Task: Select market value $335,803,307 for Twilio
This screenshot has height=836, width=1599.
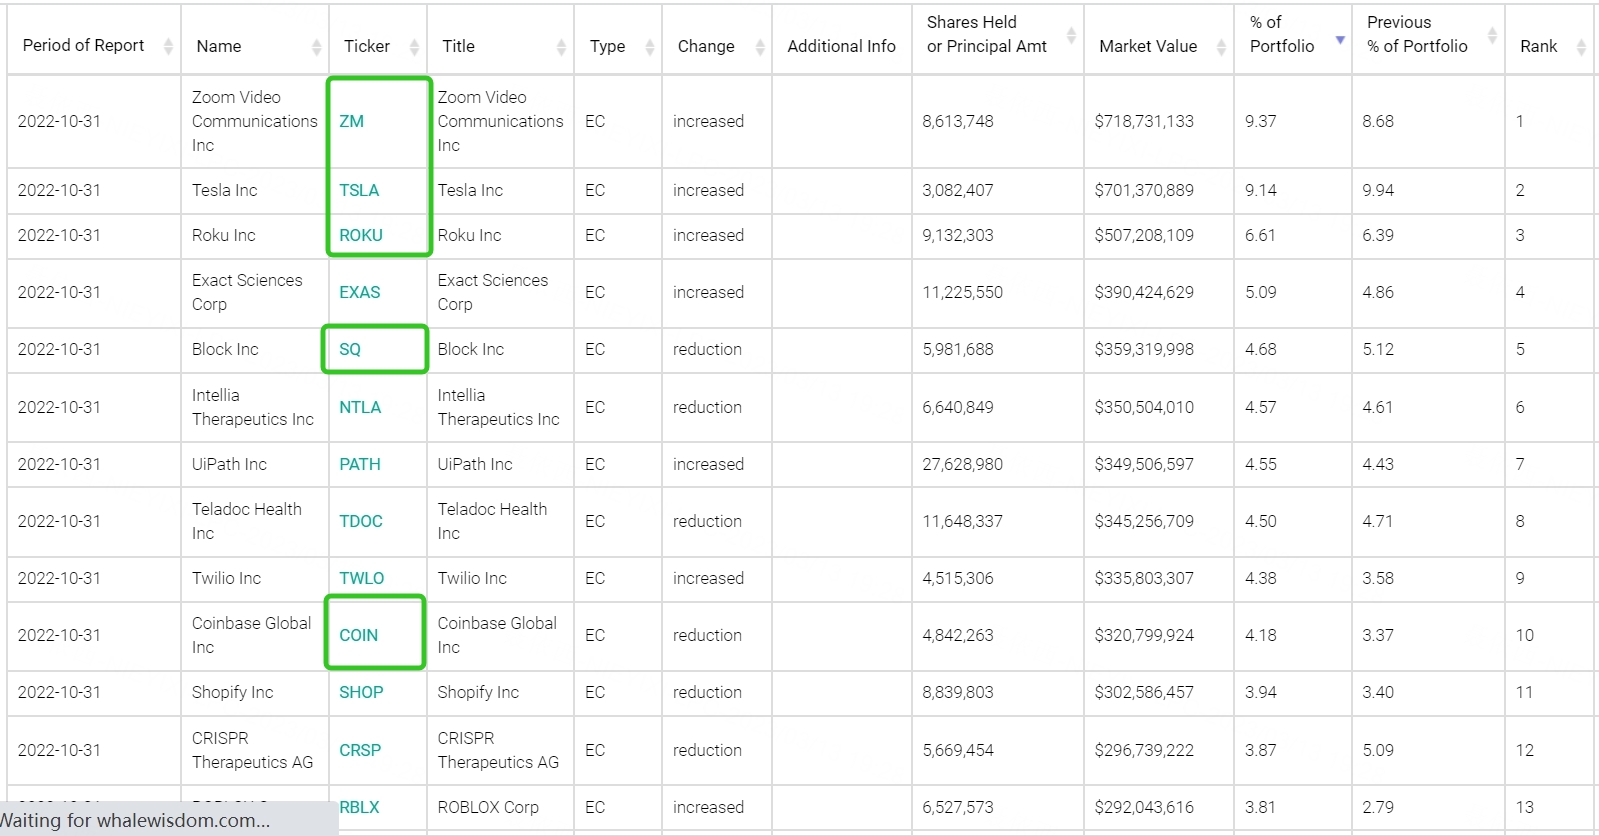Action: click(x=1145, y=578)
